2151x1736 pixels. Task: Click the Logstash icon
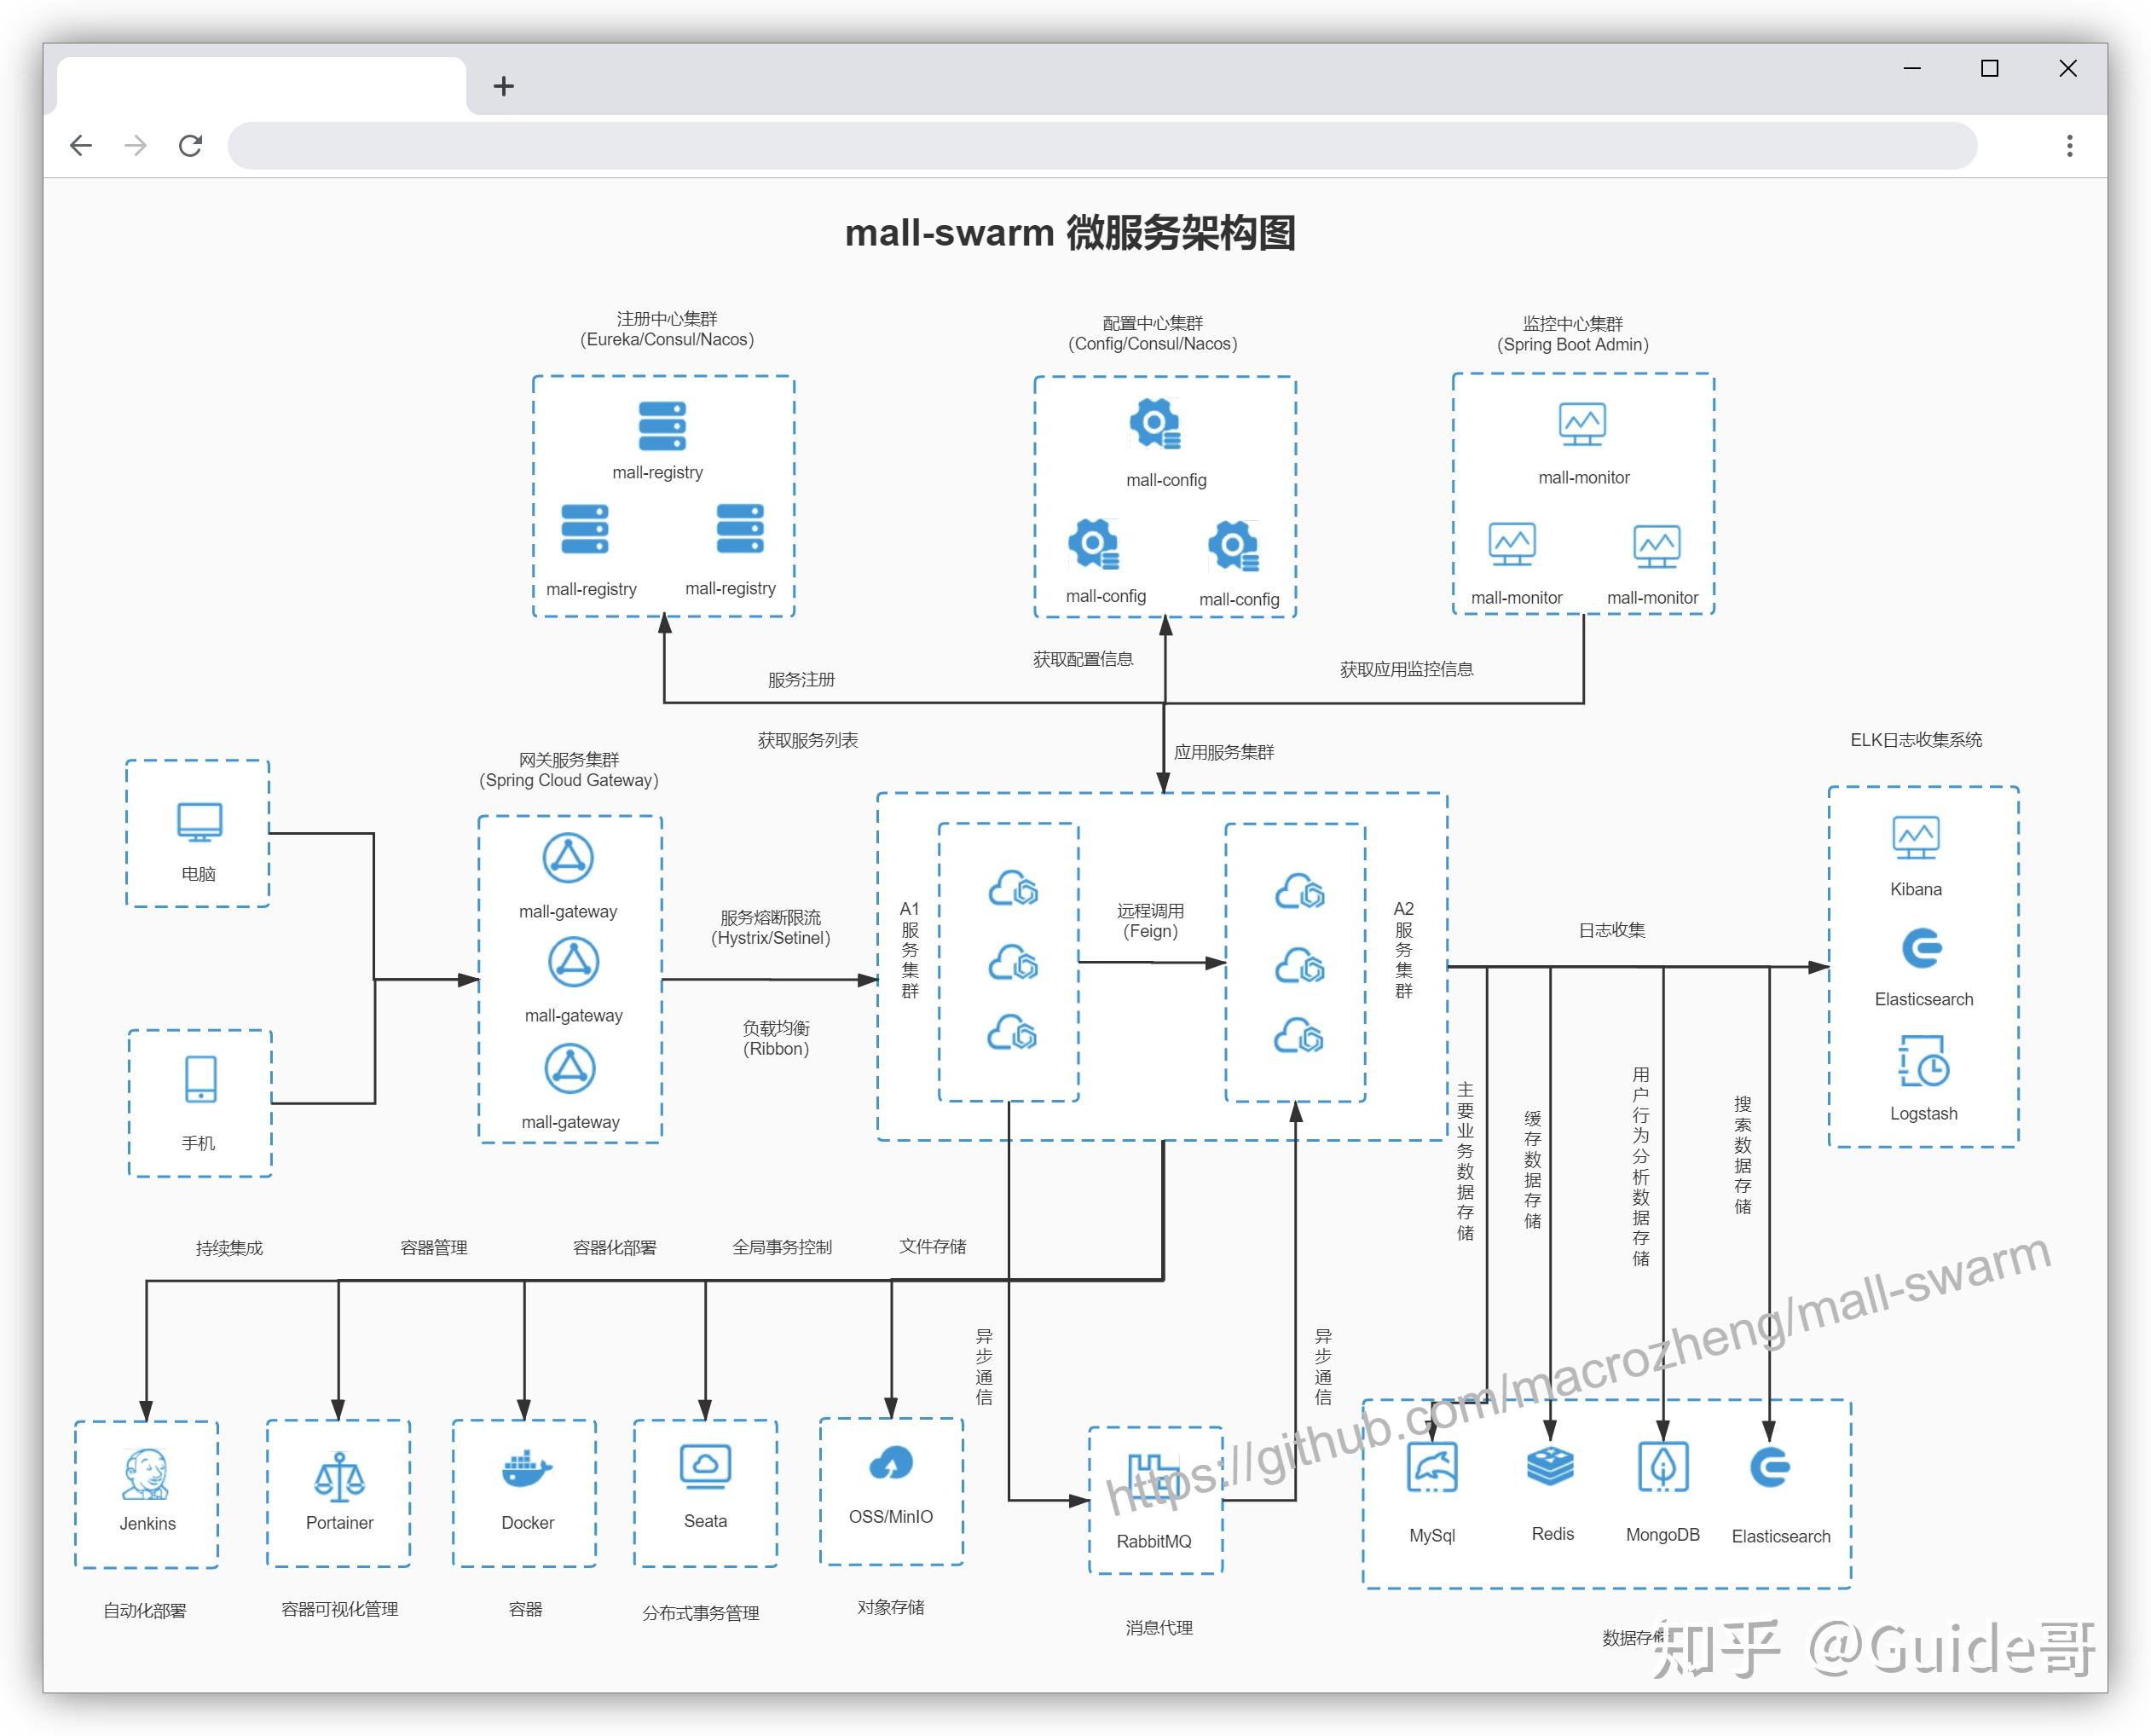click(x=1923, y=1060)
